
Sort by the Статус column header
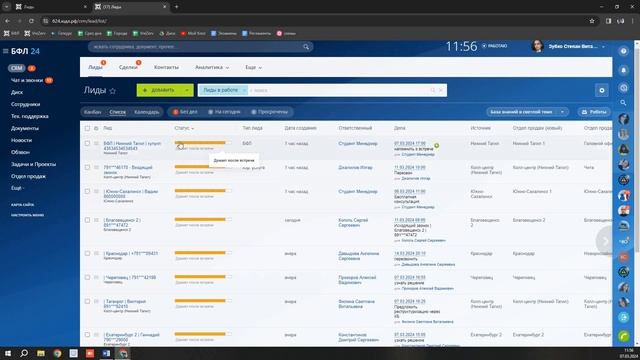coord(184,128)
